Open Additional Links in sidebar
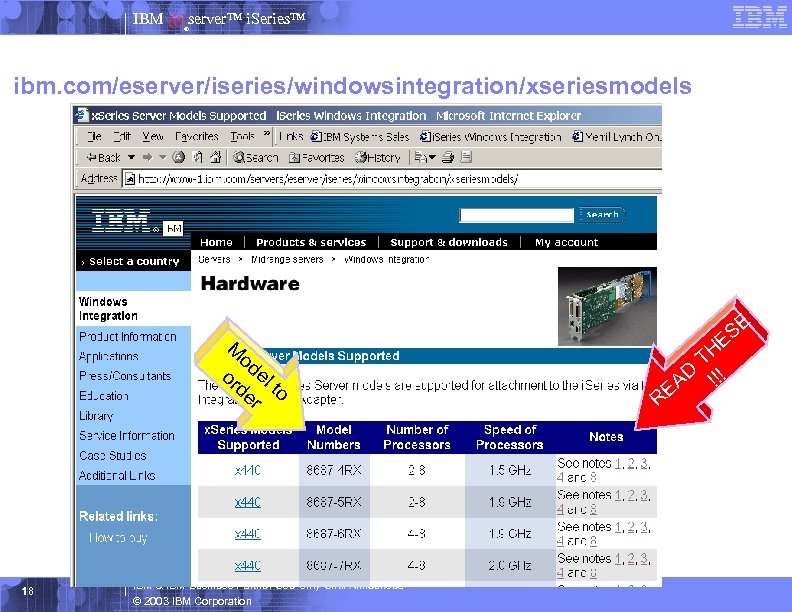 coord(117,475)
